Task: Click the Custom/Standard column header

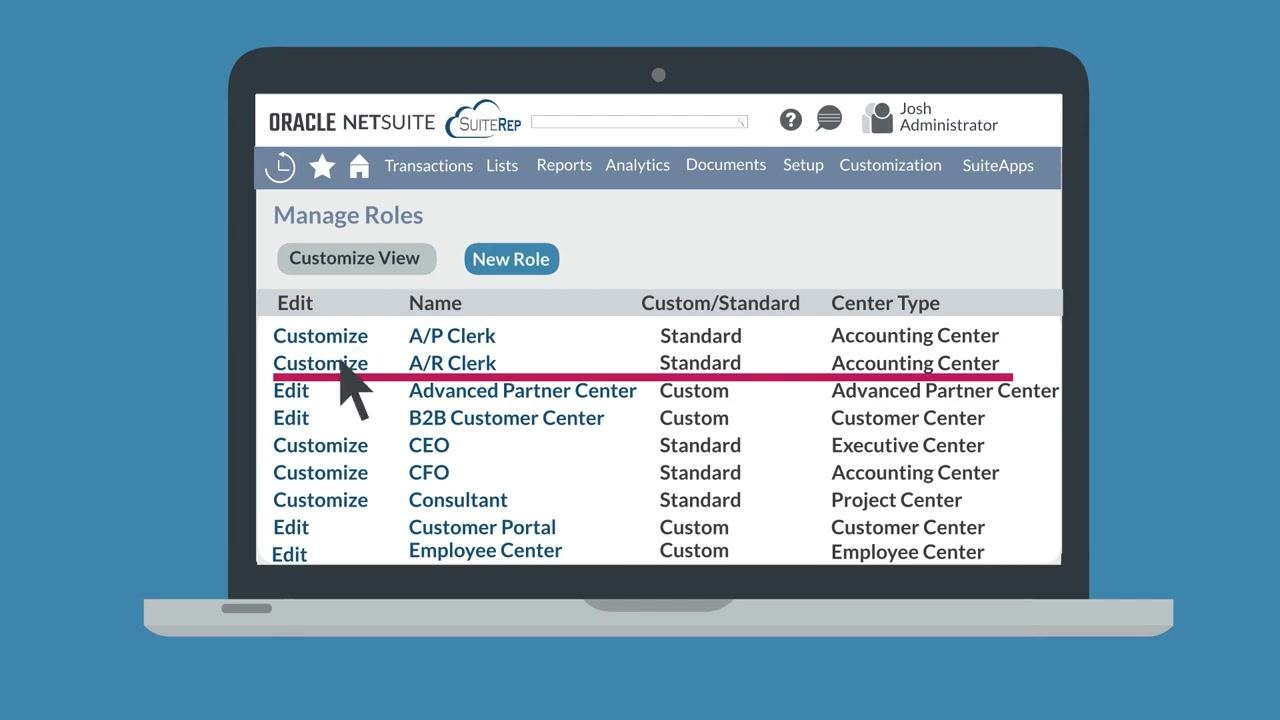Action: pyautogui.click(x=720, y=303)
